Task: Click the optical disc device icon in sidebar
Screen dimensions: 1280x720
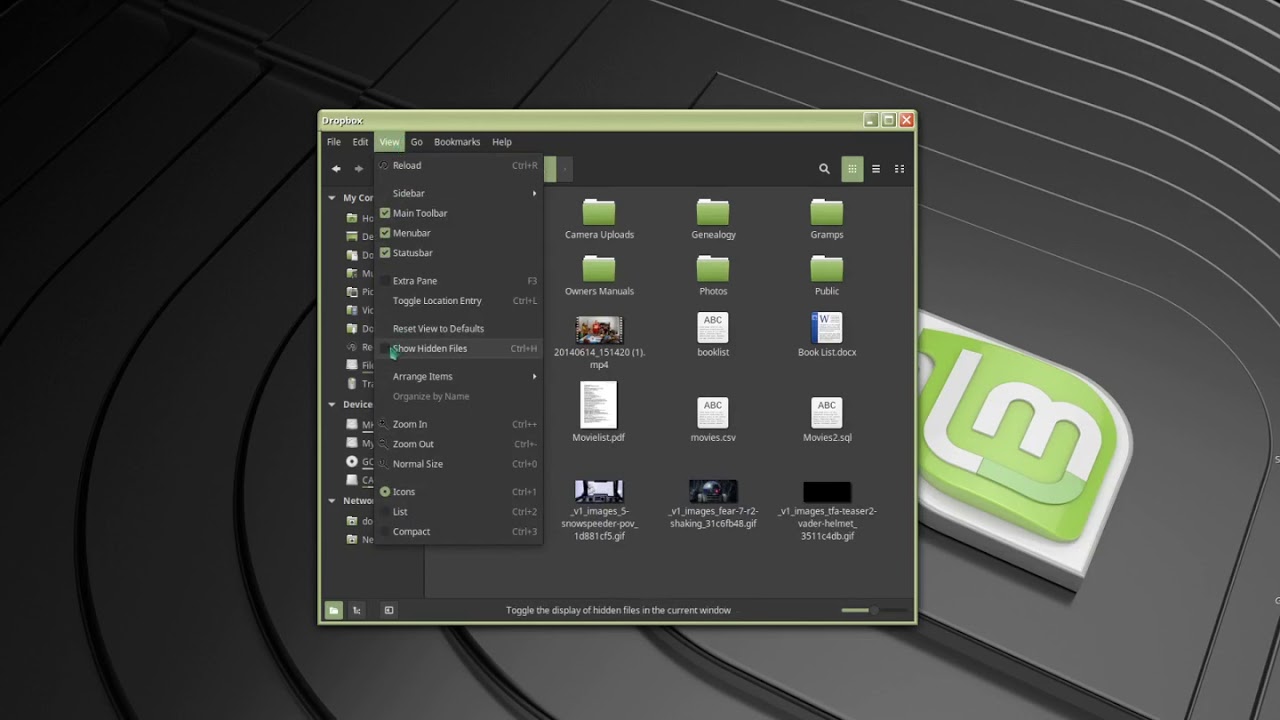Action: [352, 462]
